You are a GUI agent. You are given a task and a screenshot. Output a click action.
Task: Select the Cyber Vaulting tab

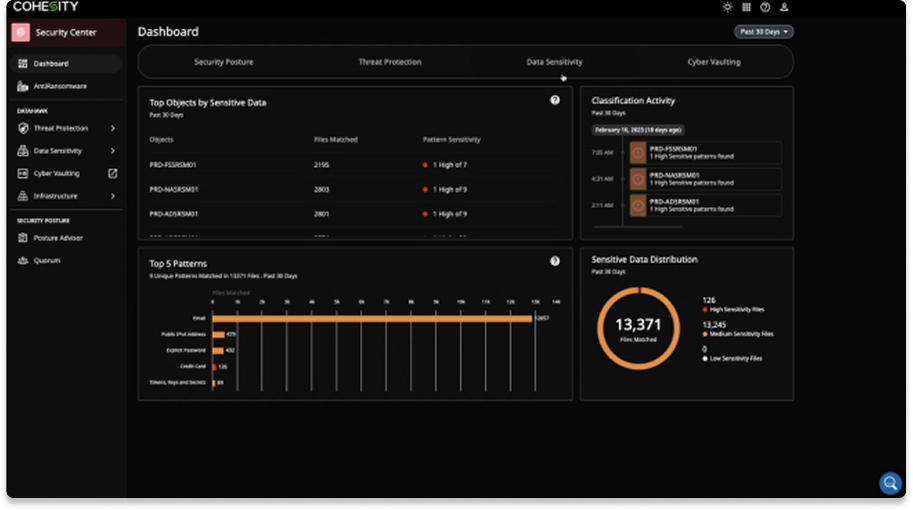click(x=713, y=62)
